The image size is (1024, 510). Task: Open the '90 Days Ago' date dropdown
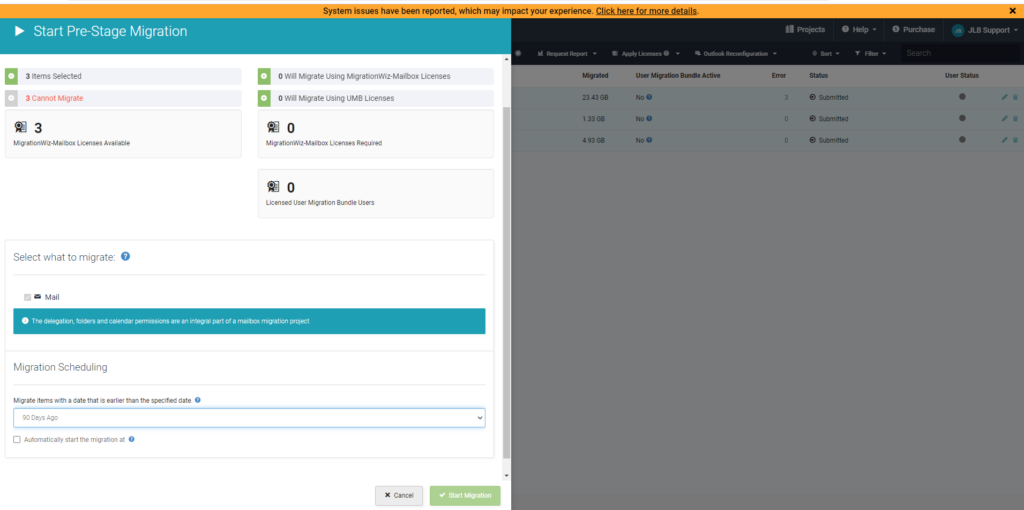coord(249,417)
